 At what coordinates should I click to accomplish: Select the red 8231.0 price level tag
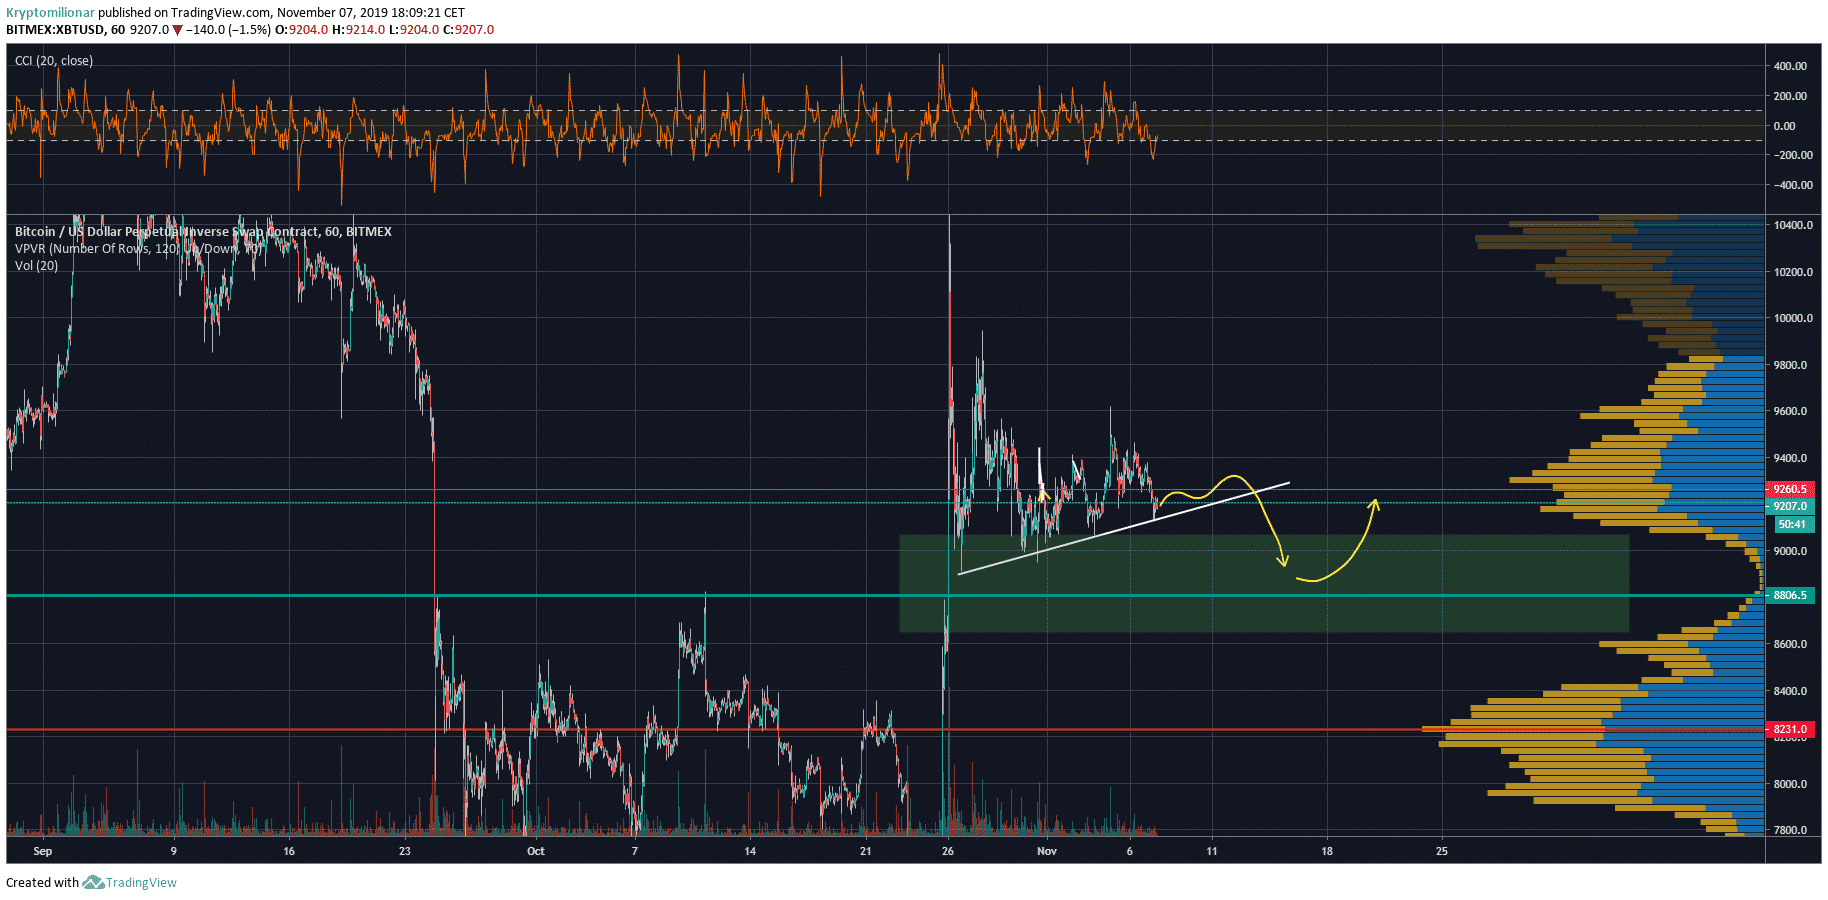tap(1789, 729)
